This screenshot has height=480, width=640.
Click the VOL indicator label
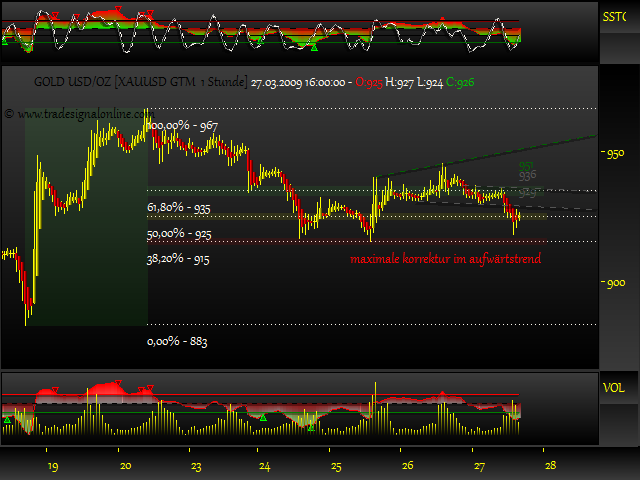(x=615, y=387)
